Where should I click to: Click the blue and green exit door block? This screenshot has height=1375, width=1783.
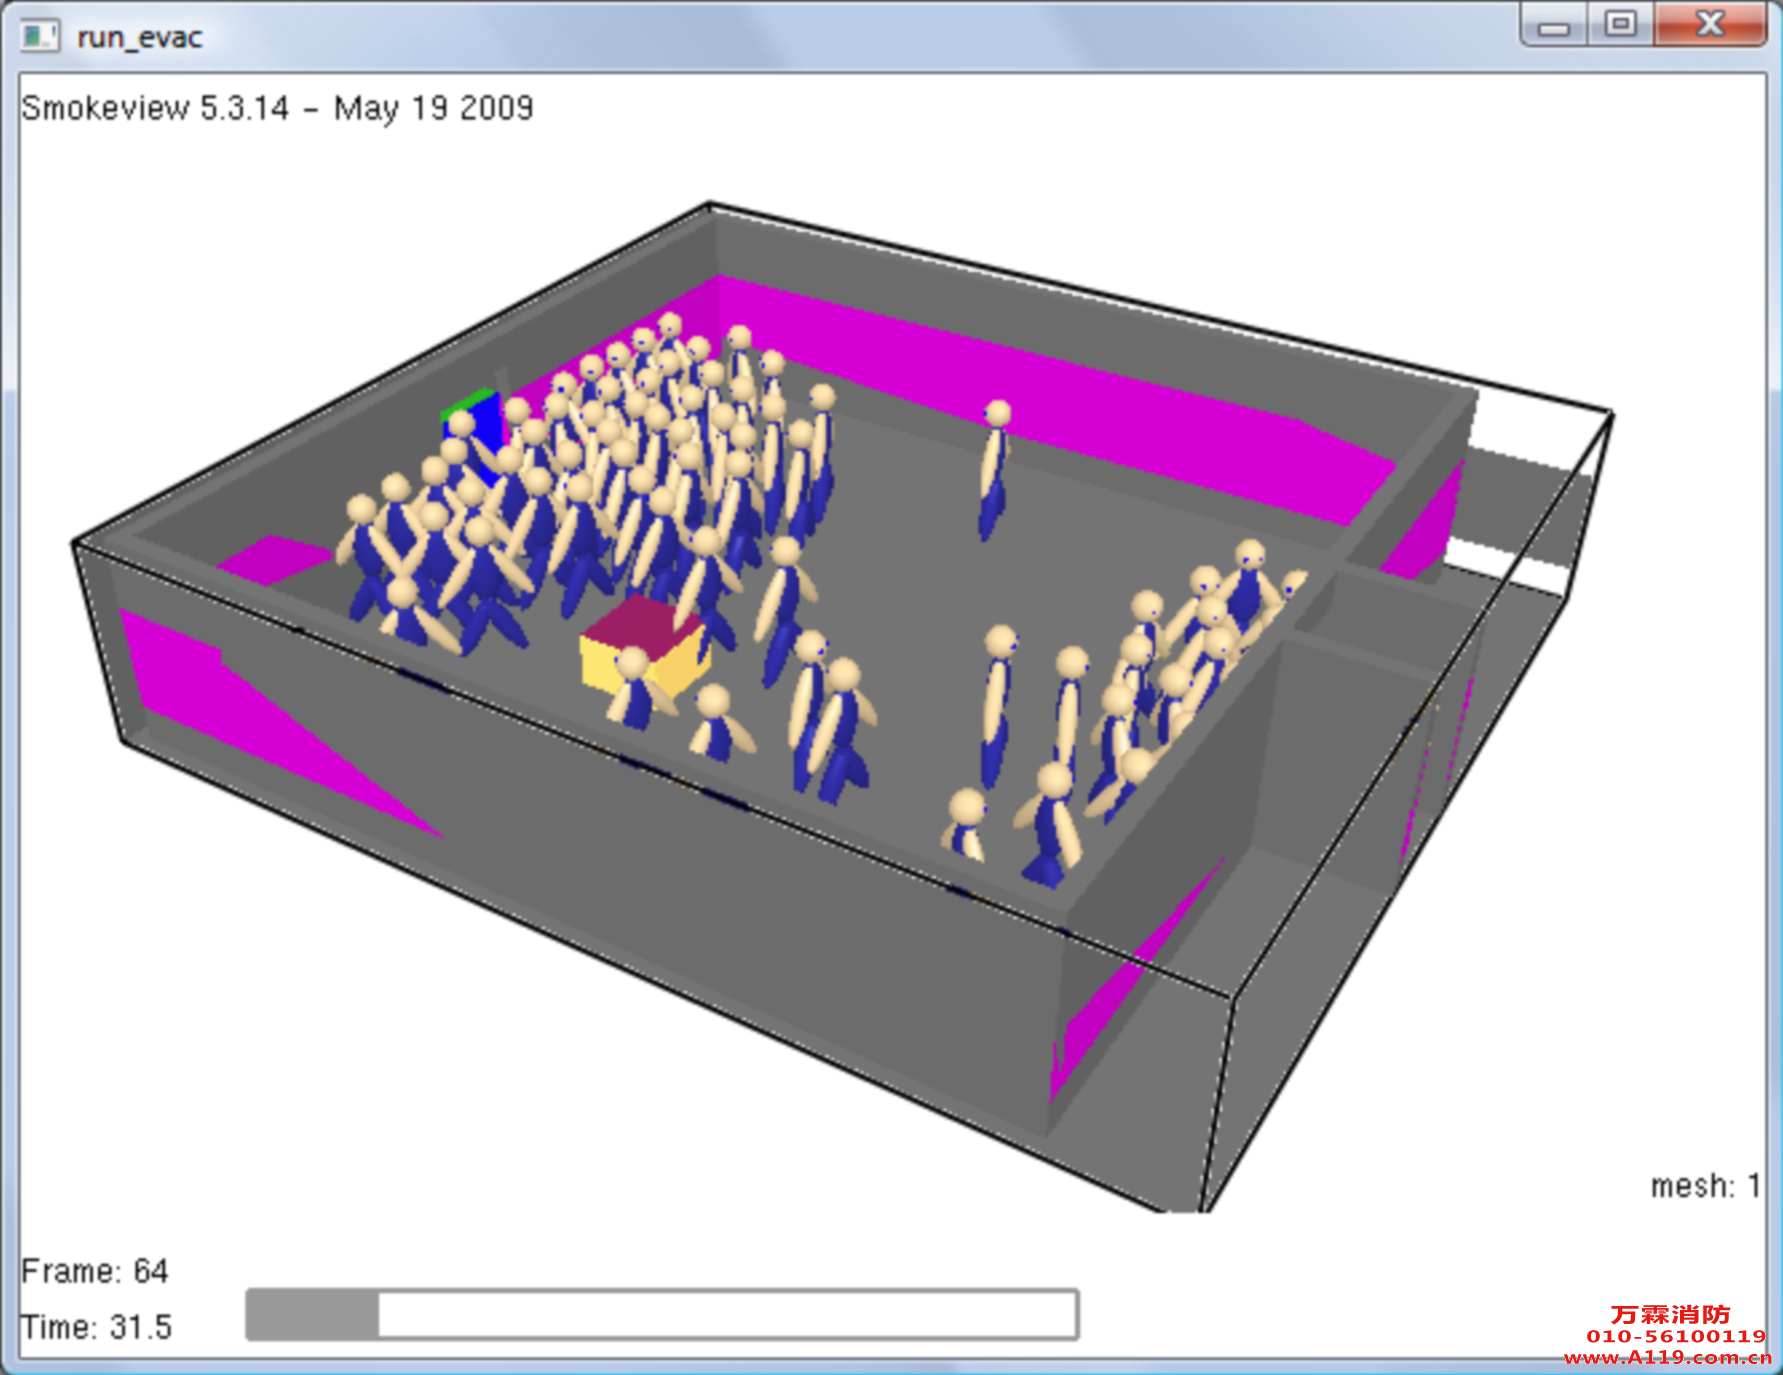473,430
